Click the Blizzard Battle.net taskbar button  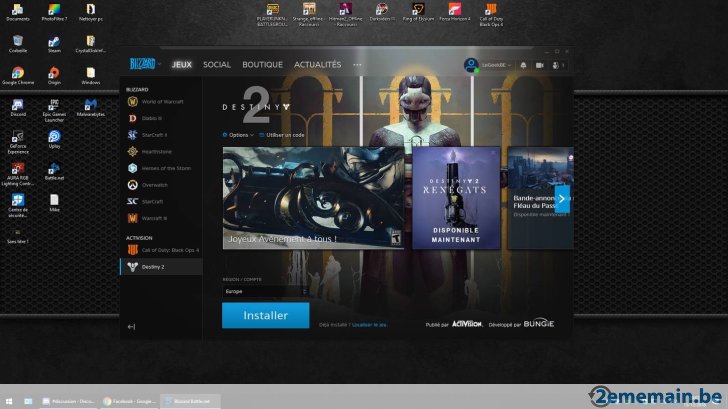190,401
